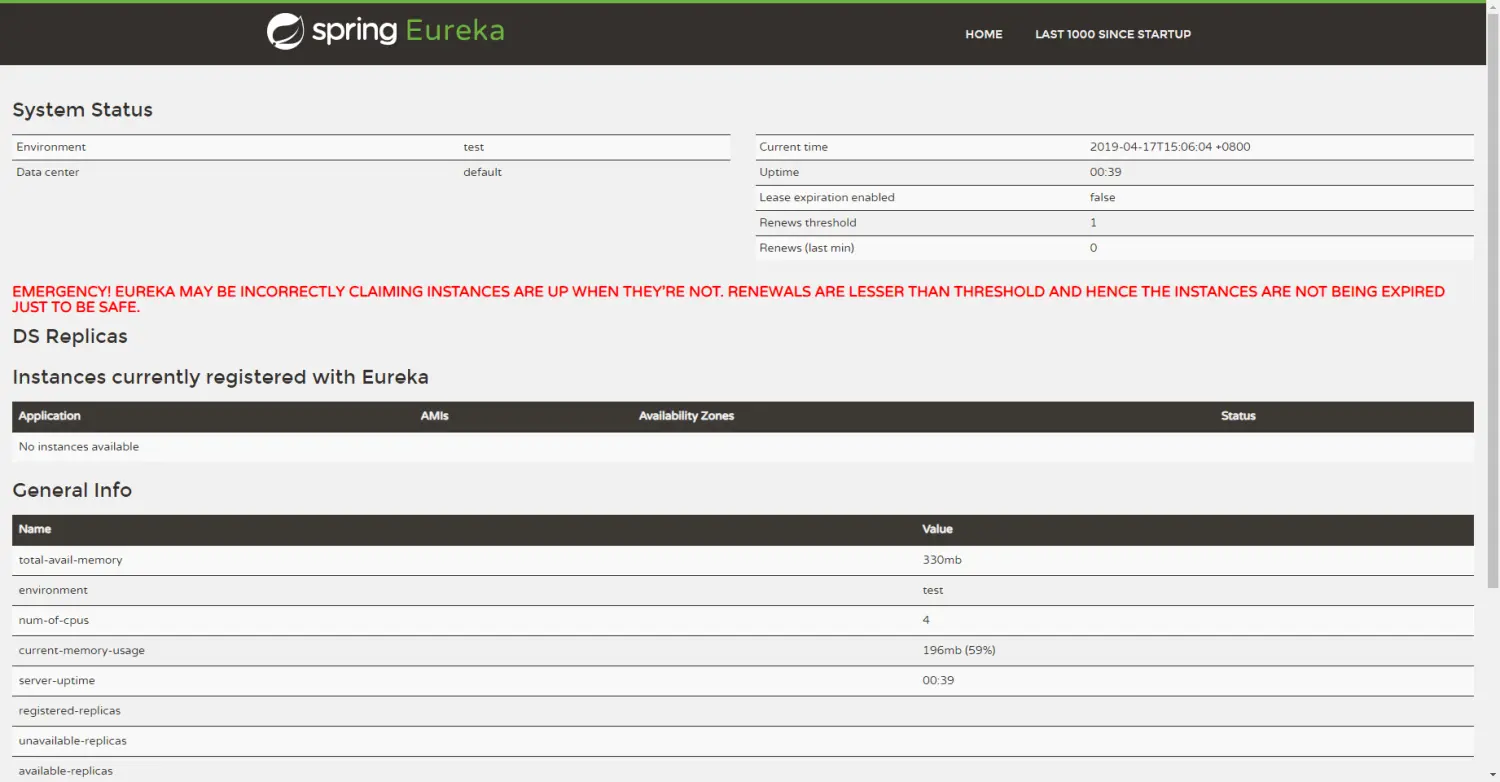Select the 330mb value
This screenshot has width=1500, height=782.
(x=942, y=560)
